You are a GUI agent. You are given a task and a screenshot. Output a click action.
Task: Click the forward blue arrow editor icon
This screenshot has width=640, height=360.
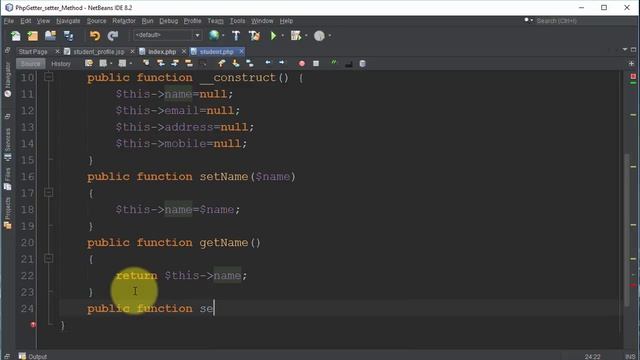pos(282,63)
